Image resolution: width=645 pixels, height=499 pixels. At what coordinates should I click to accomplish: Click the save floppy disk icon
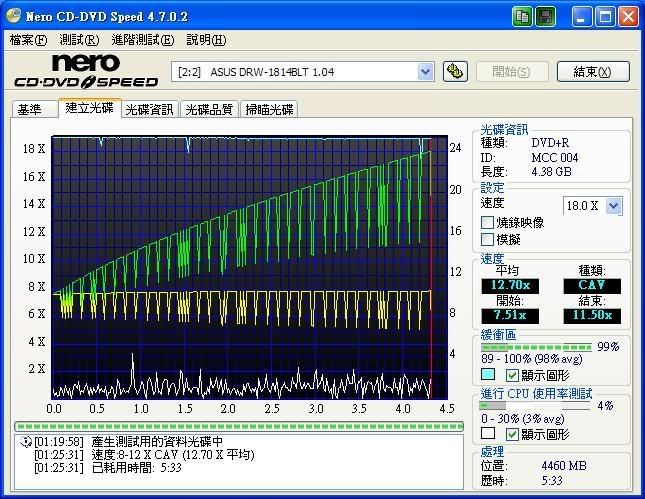(x=545, y=17)
